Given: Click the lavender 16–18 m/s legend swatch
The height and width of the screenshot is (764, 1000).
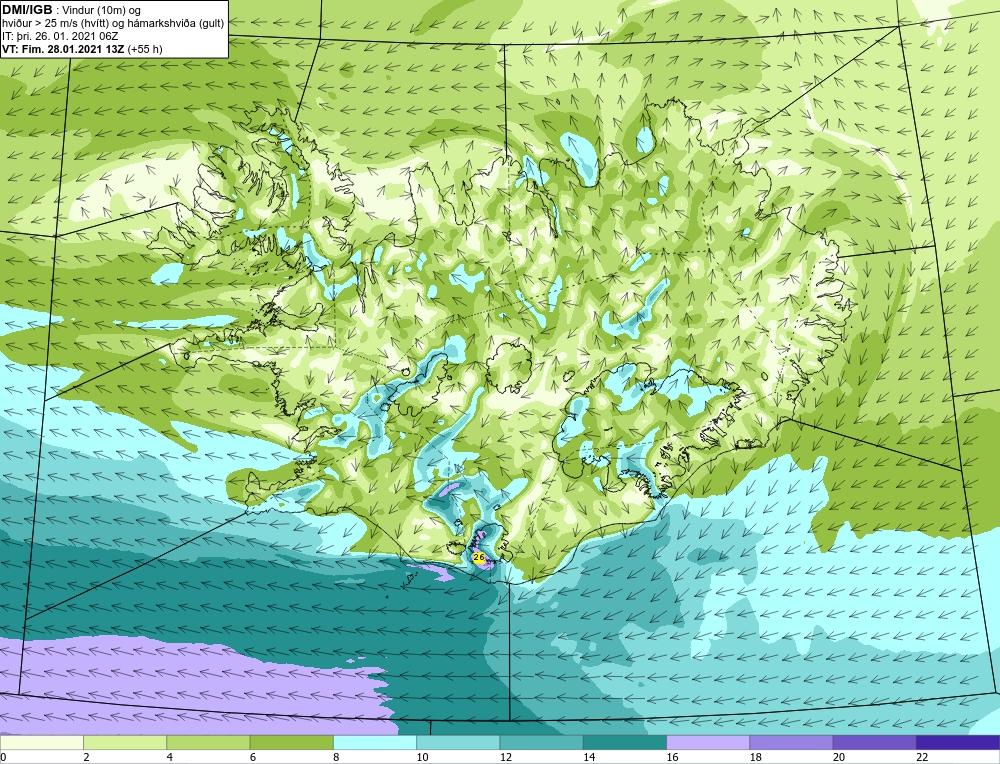Looking at the screenshot, I should point(708,742).
